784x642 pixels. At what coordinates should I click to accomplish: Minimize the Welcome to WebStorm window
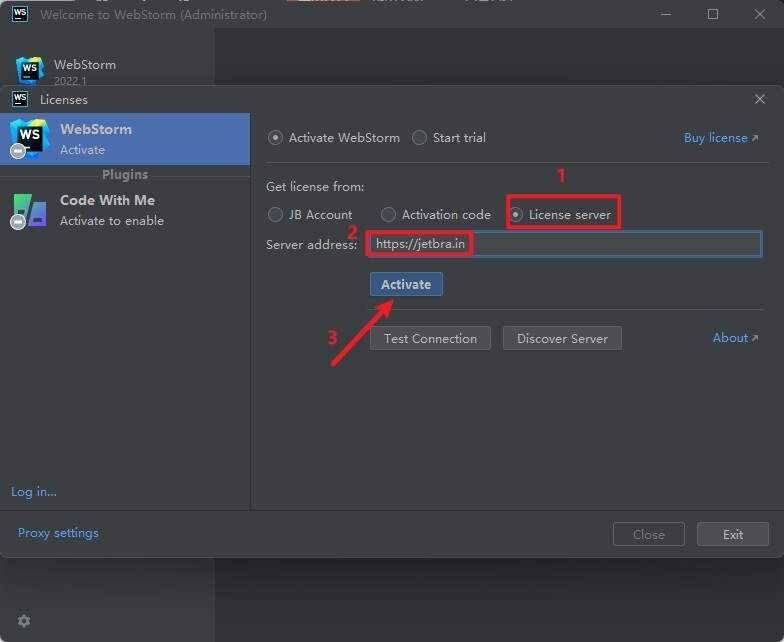pyautogui.click(x=666, y=14)
